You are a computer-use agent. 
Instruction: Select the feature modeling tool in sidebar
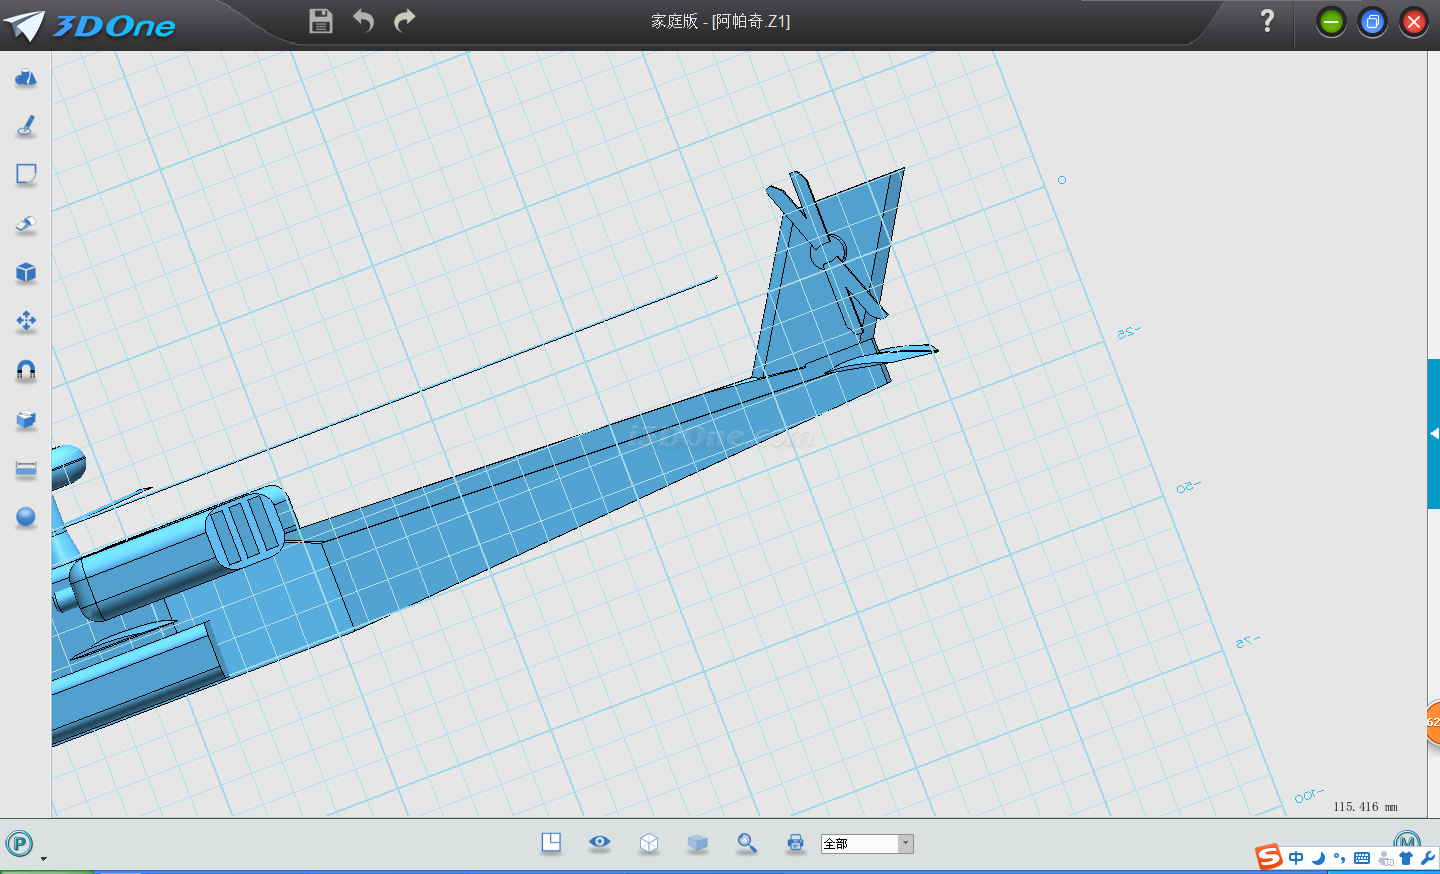point(26,224)
